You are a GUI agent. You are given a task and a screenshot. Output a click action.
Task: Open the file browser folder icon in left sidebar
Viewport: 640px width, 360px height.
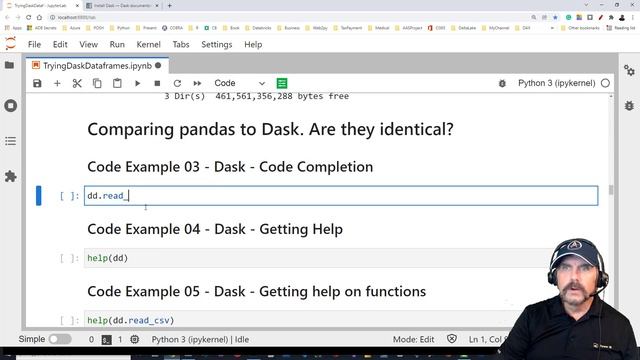click(9, 65)
